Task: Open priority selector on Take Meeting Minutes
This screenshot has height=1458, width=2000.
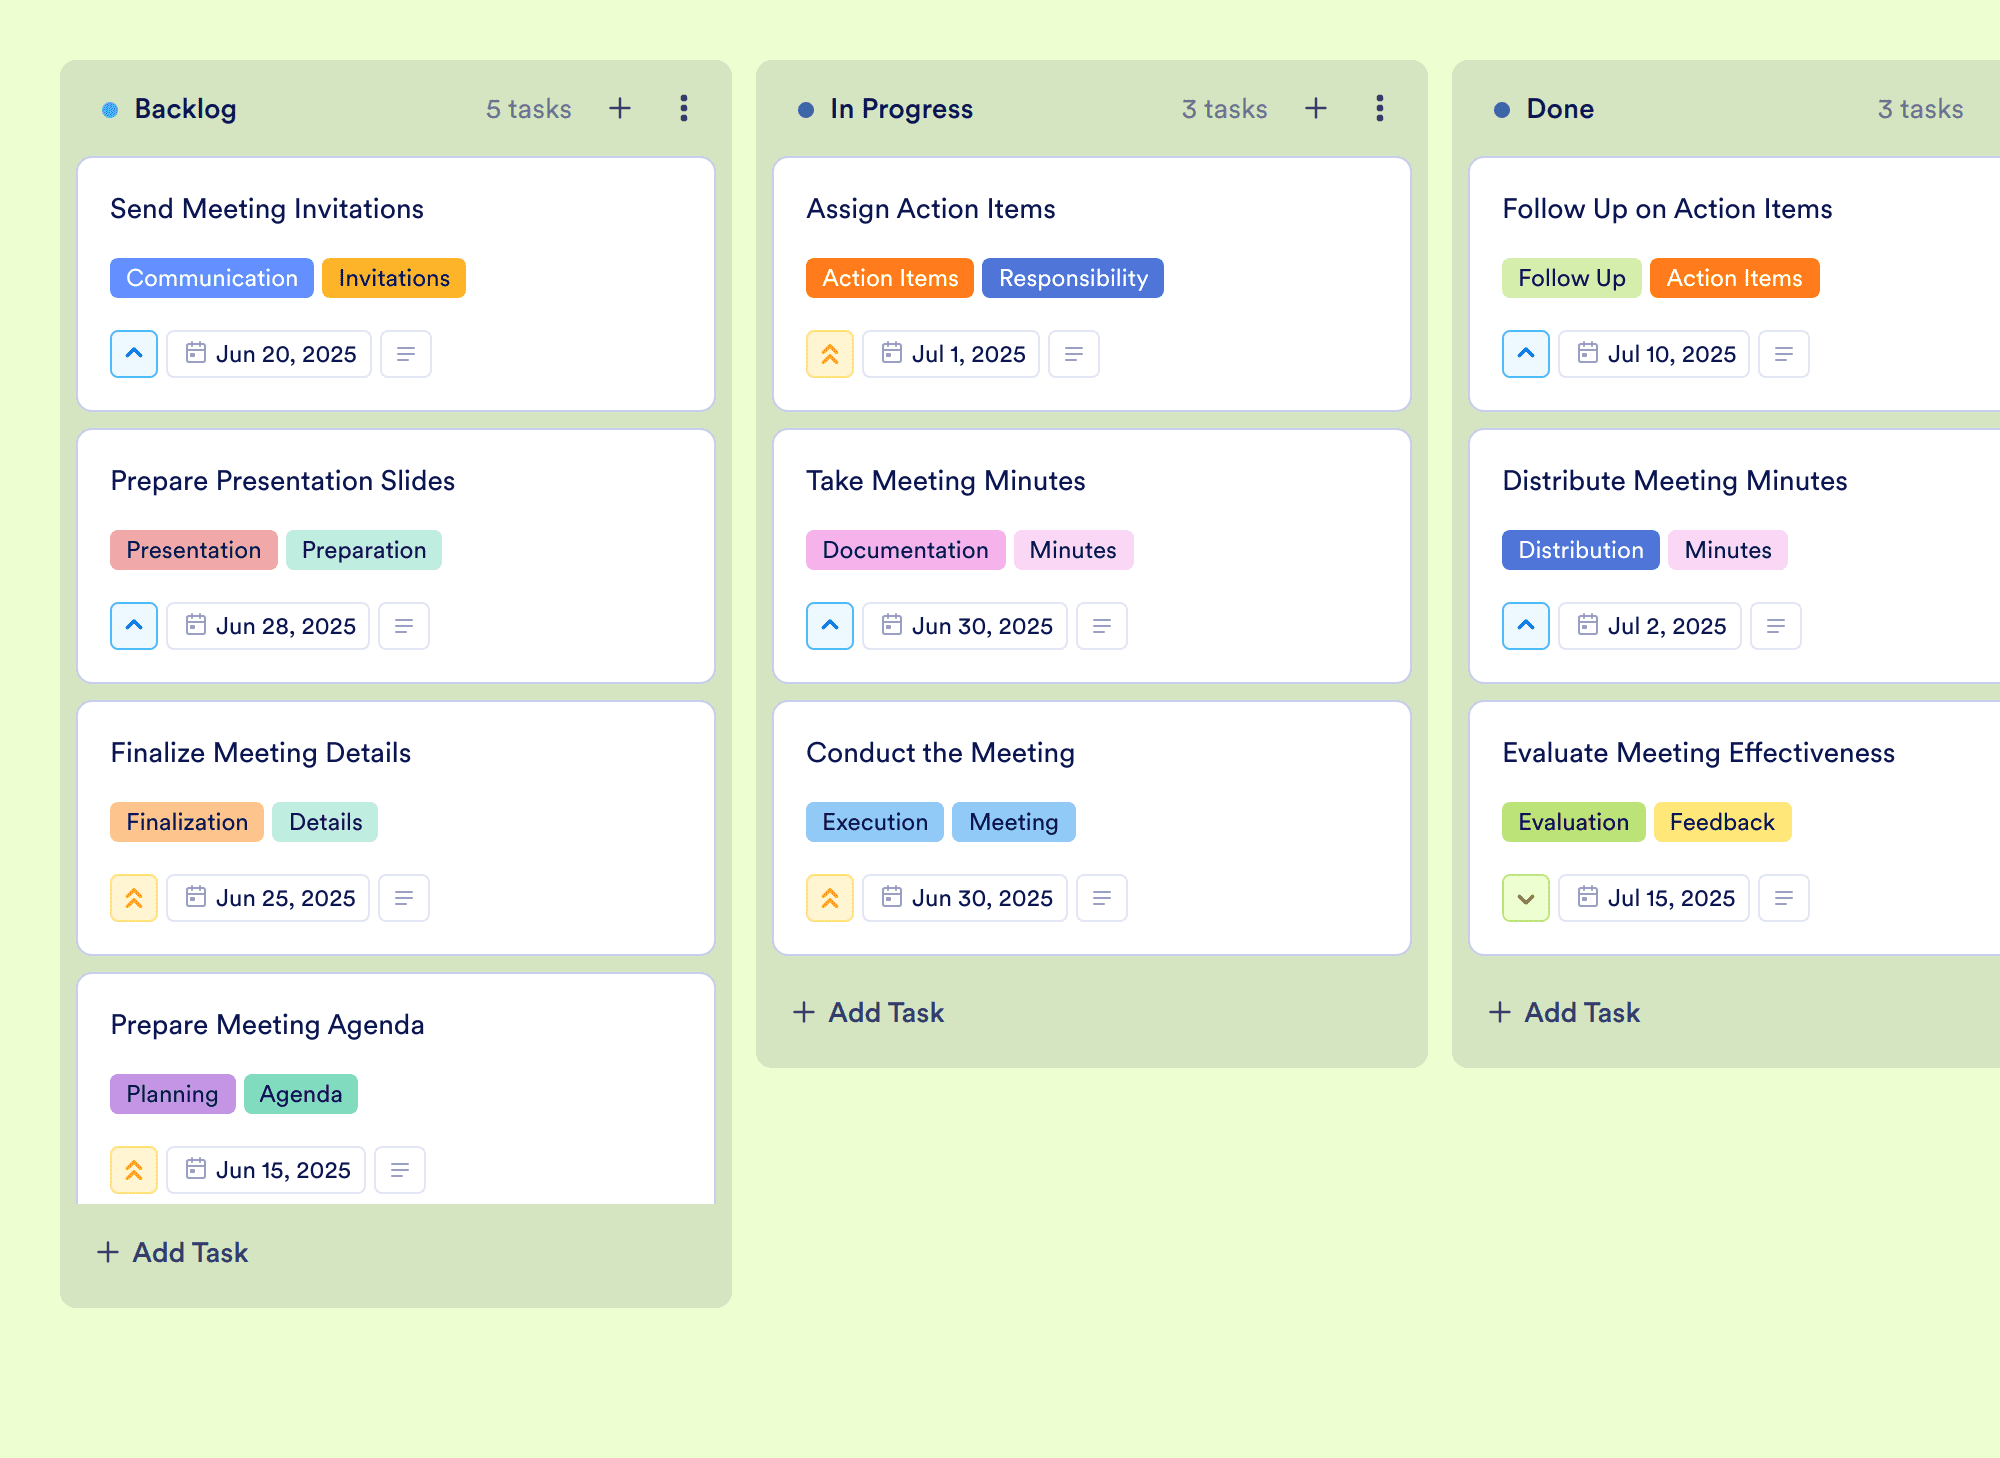Action: point(830,626)
